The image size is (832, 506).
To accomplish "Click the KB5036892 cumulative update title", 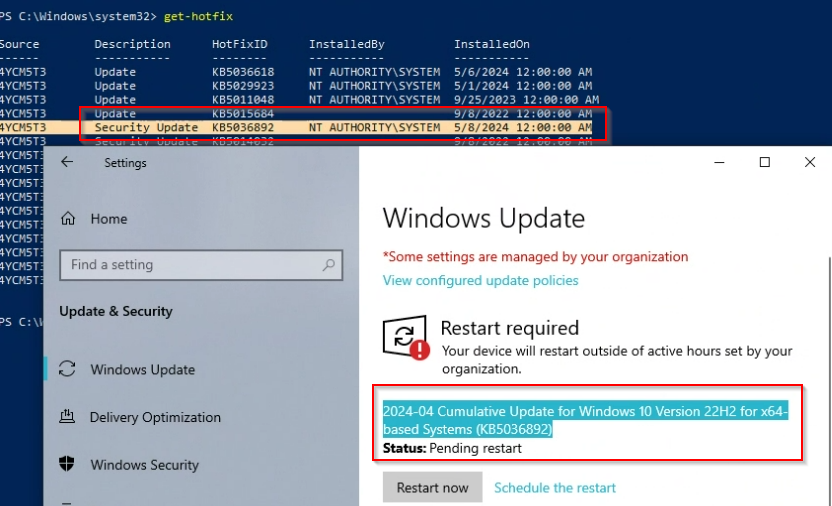I will pos(585,420).
